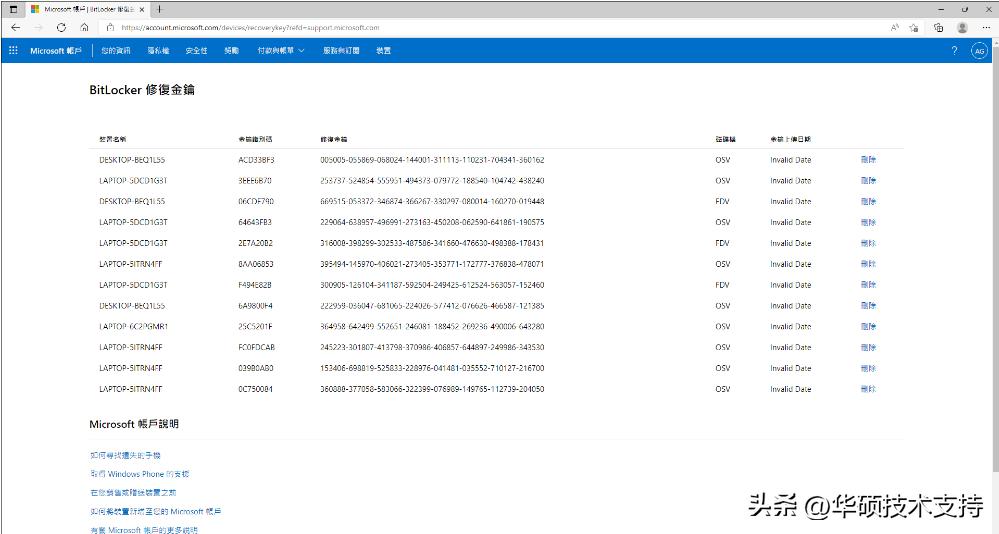Open the 獎勵 menu item
This screenshot has width=999, height=534.
[x=231, y=50]
